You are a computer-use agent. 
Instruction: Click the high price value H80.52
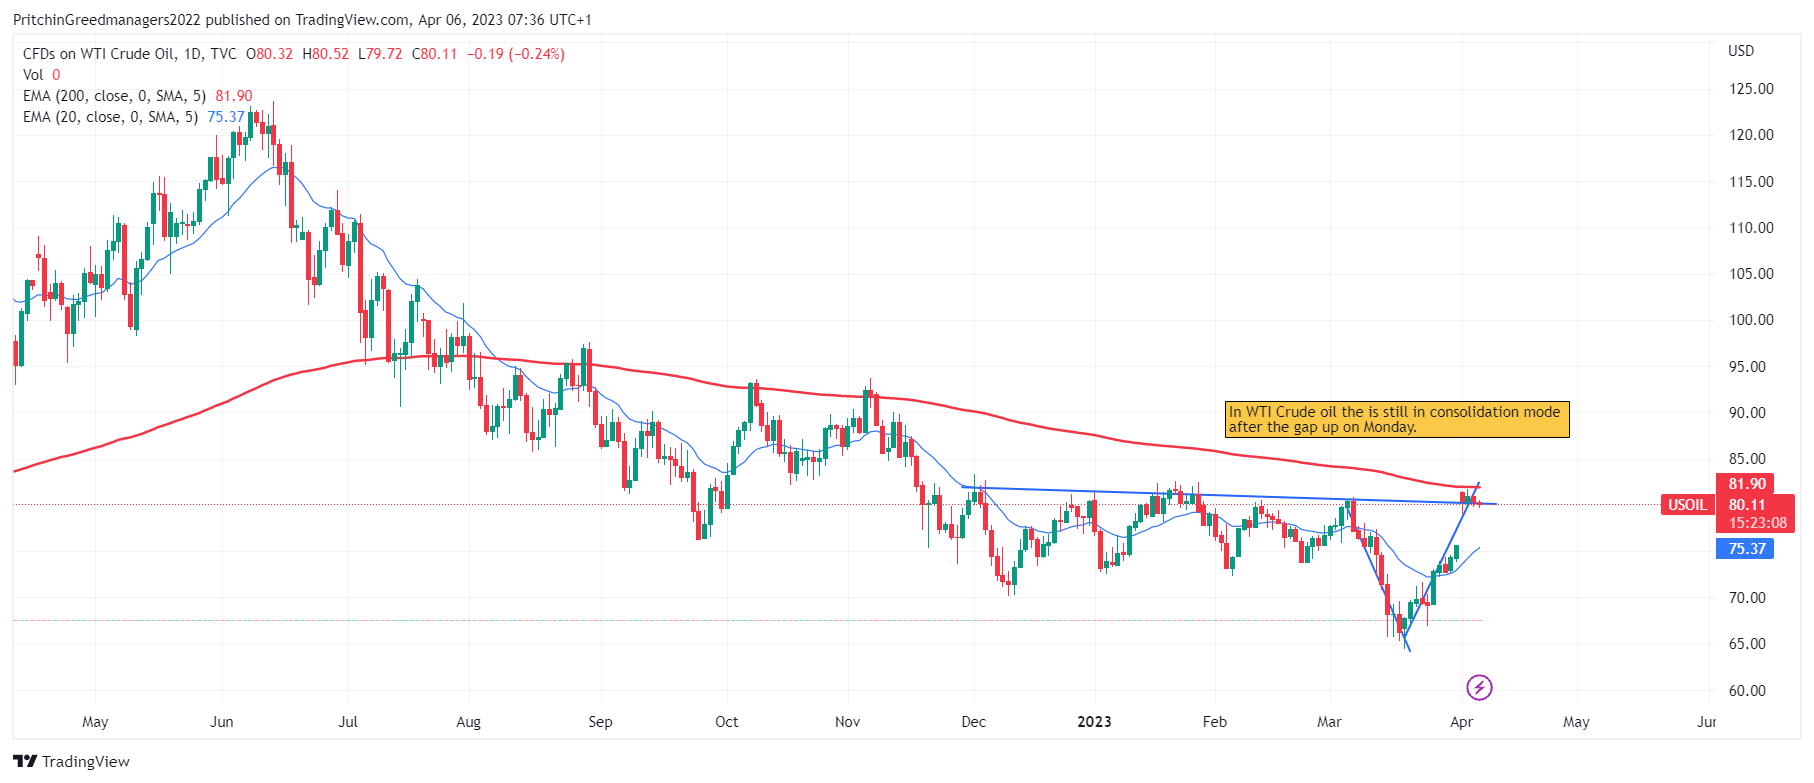coord(326,54)
